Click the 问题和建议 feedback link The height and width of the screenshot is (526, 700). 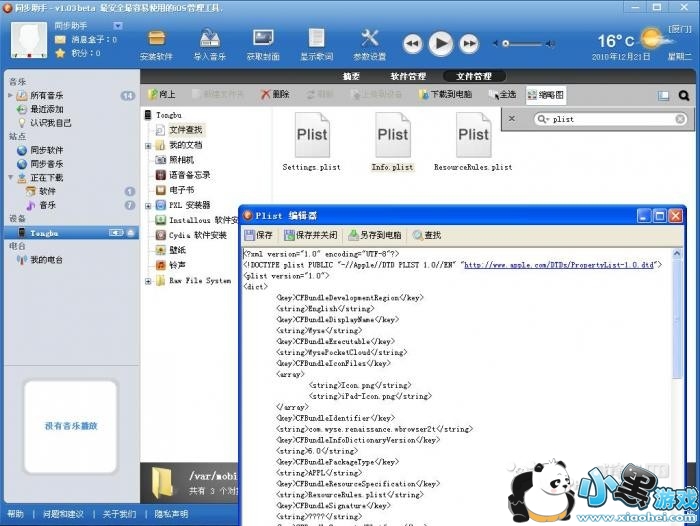tap(63, 514)
